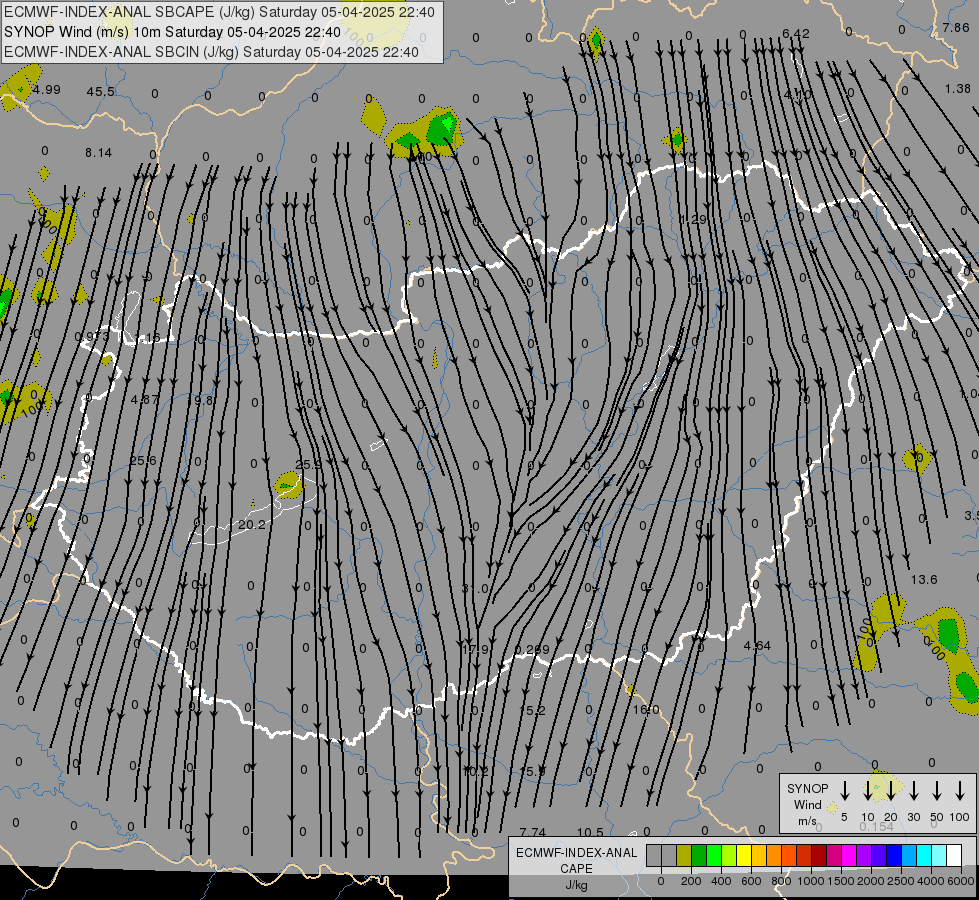This screenshot has height=900, width=979.
Task: Pick the white swatch ending the CAPE scale
Action: click(954, 855)
